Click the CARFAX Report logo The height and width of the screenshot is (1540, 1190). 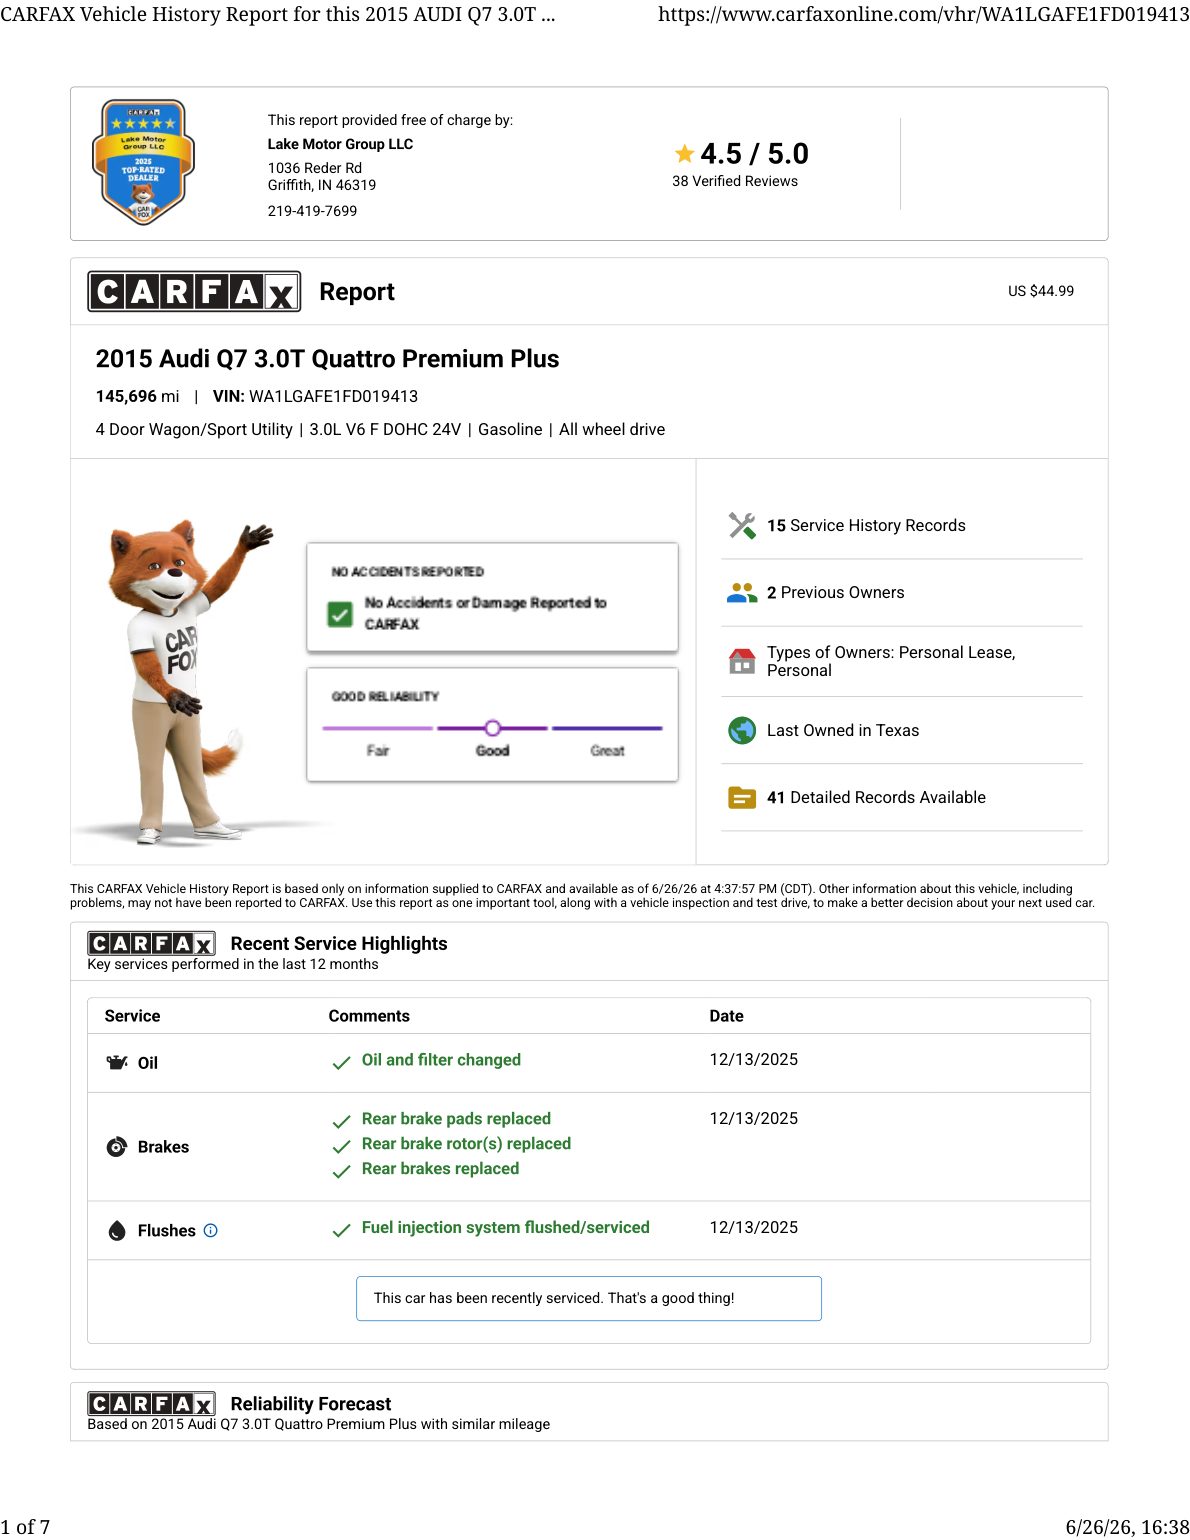pyautogui.click(x=194, y=292)
